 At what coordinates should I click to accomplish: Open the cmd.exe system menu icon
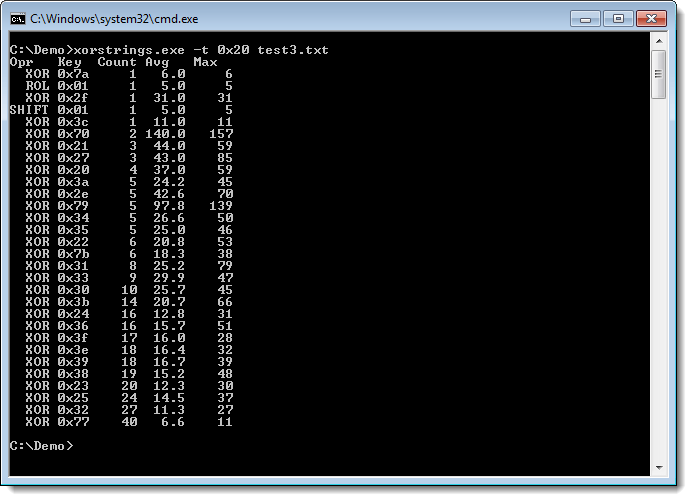(18, 19)
